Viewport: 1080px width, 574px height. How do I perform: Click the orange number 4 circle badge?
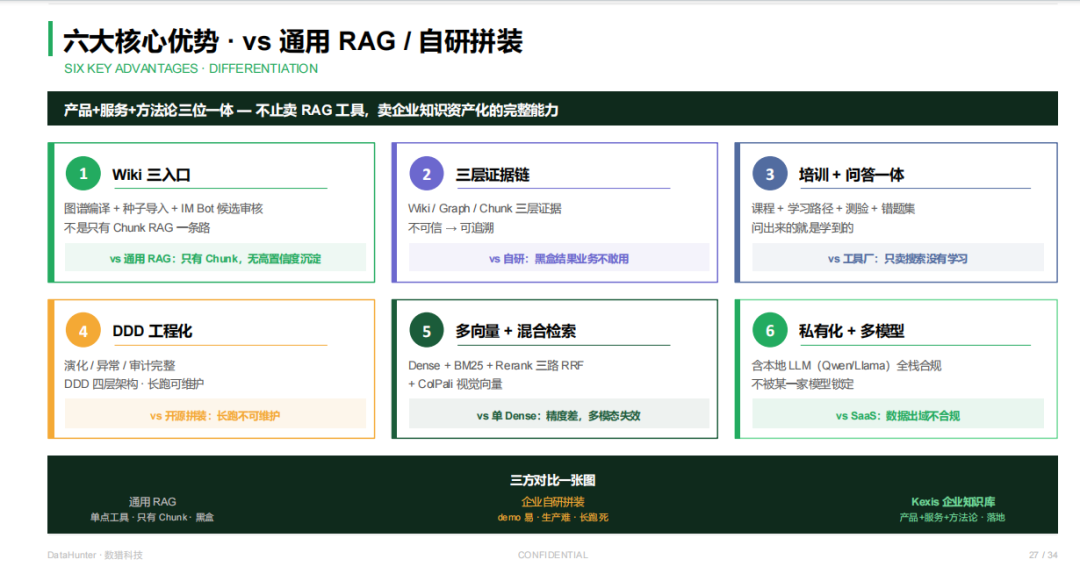pyautogui.click(x=83, y=331)
